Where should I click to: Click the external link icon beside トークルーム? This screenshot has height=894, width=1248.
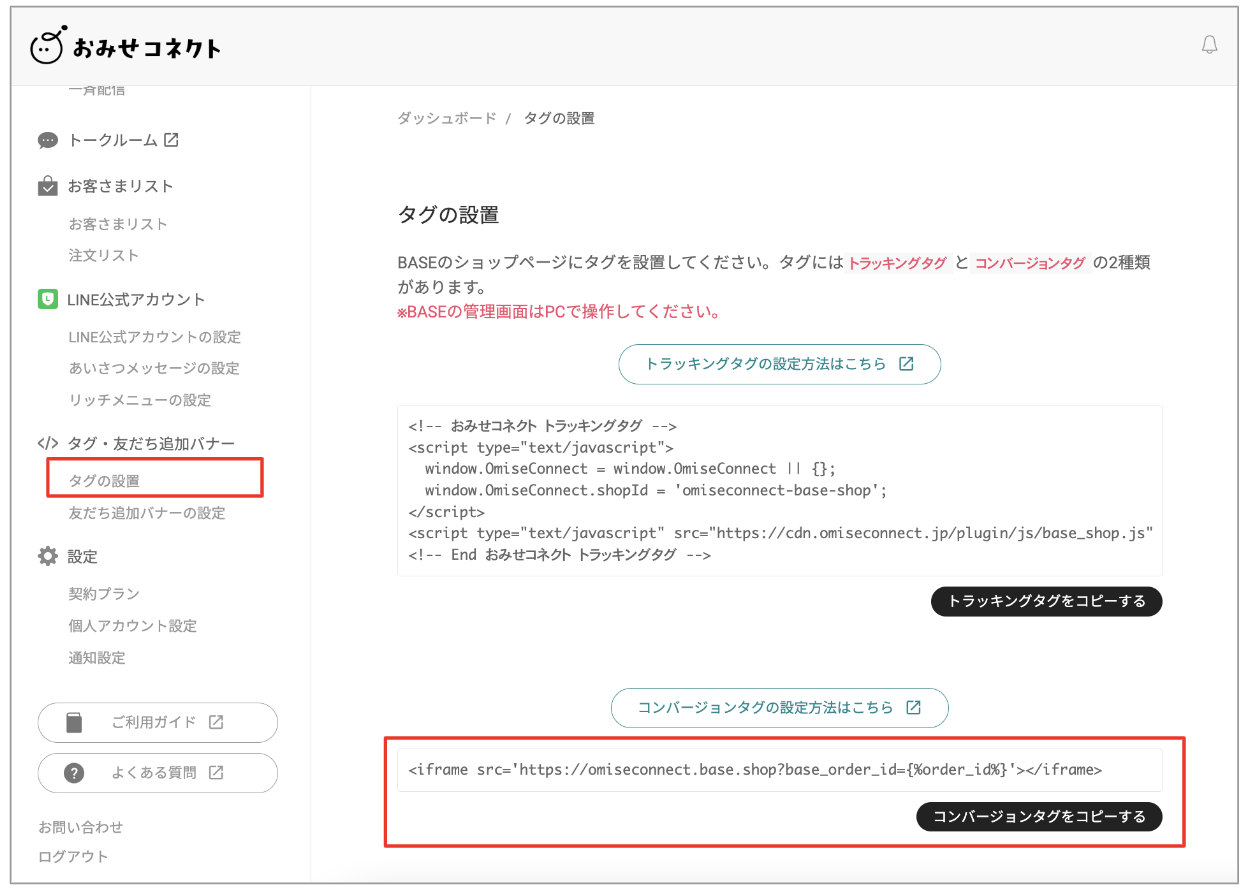coord(171,140)
